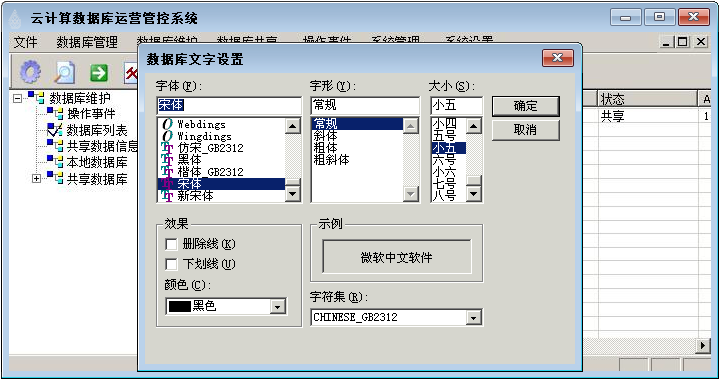The image size is (720, 380).
Task: Choose 斜体 font style
Action: (x=357, y=136)
